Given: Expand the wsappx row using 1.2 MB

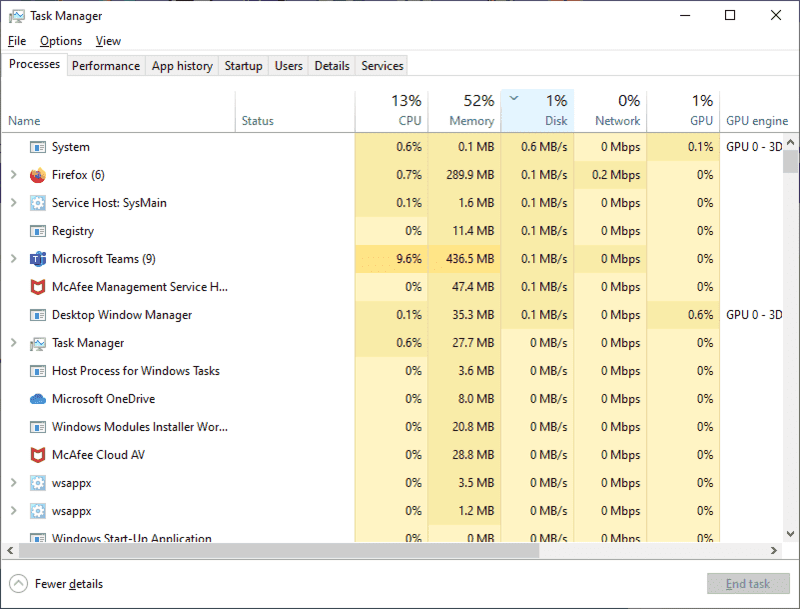Looking at the screenshot, I should (14, 511).
